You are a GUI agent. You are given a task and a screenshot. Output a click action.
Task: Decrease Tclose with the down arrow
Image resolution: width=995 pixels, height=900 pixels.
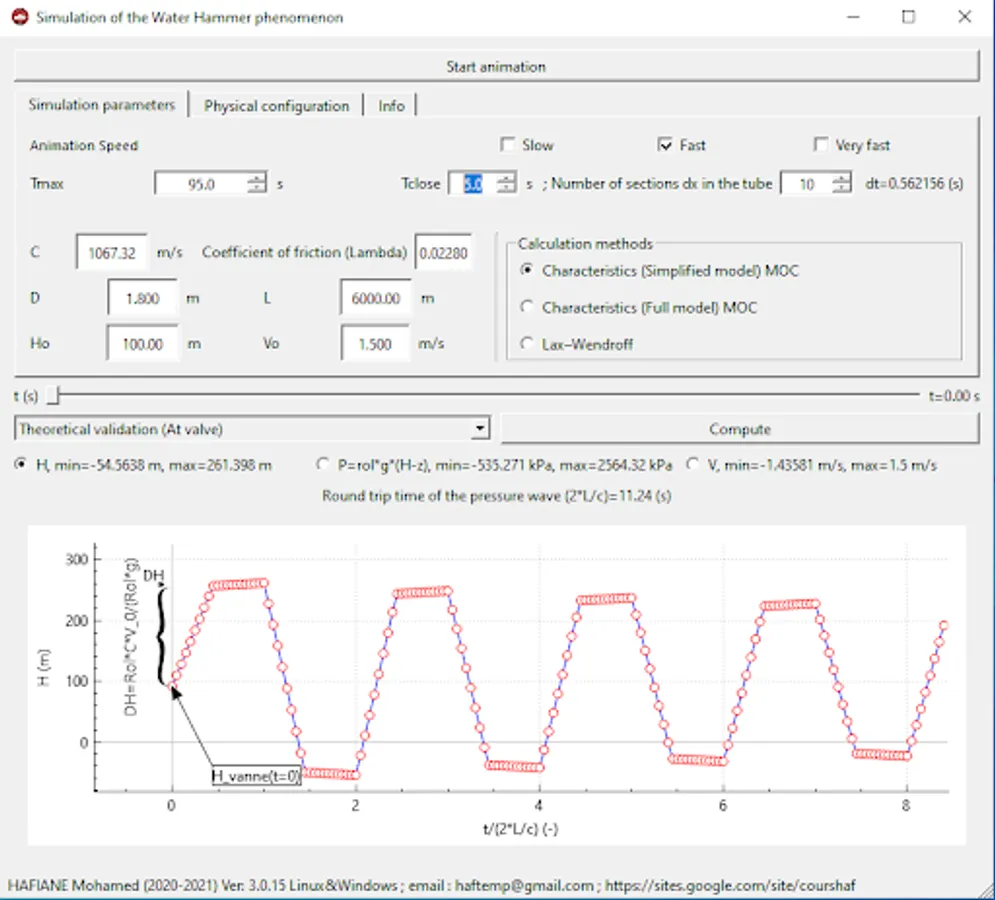pos(506,190)
